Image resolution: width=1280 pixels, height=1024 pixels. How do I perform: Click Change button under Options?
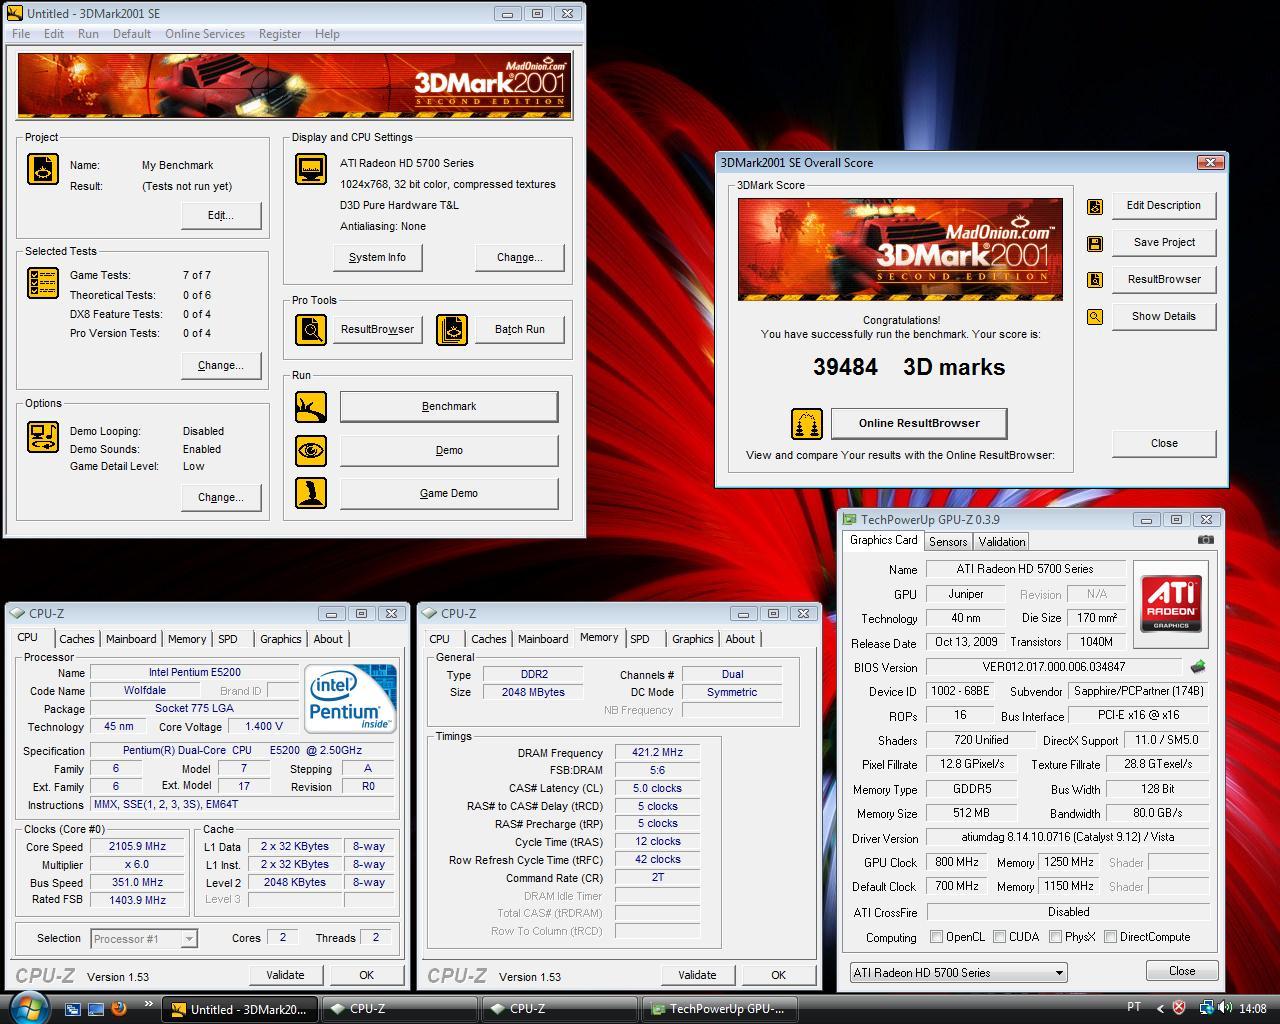click(x=220, y=497)
